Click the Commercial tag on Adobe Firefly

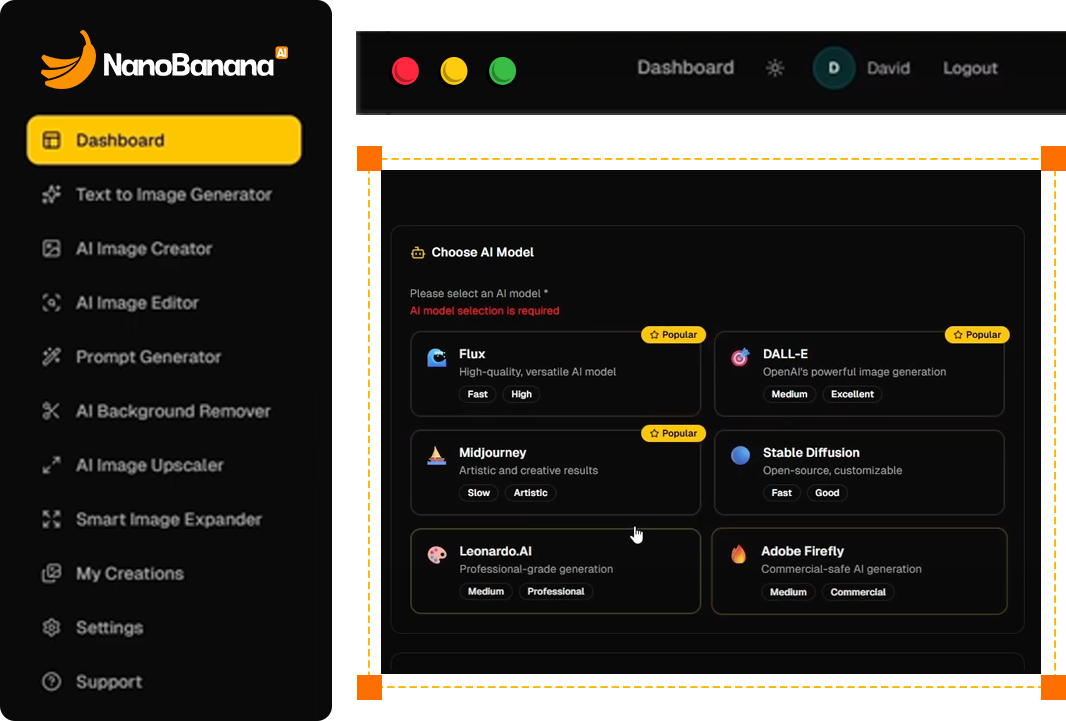point(858,592)
